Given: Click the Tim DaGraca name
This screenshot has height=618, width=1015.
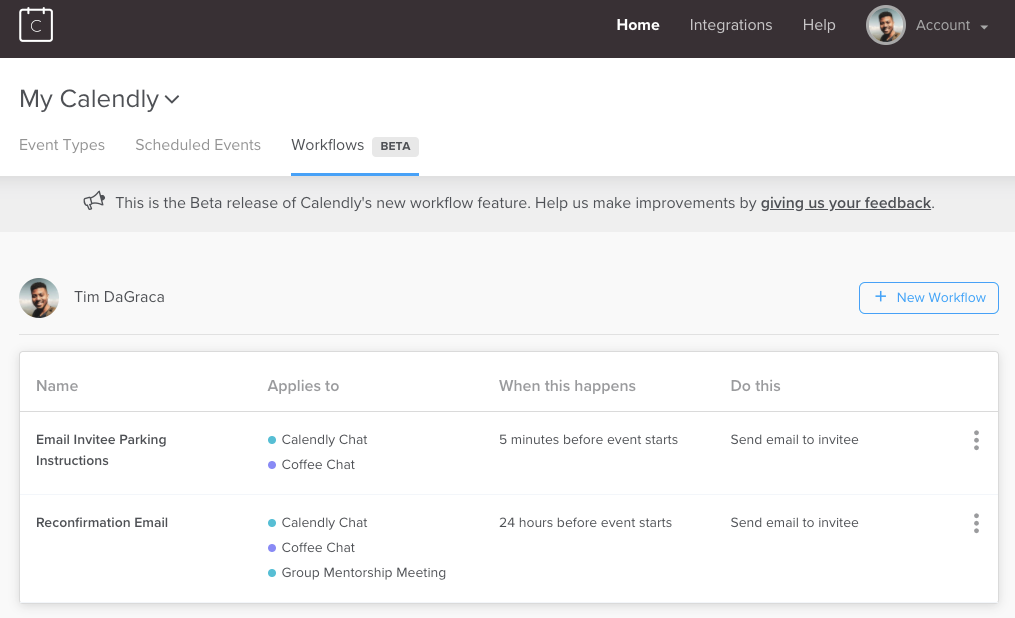Looking at the screenshot, I should tap(119, 297).
